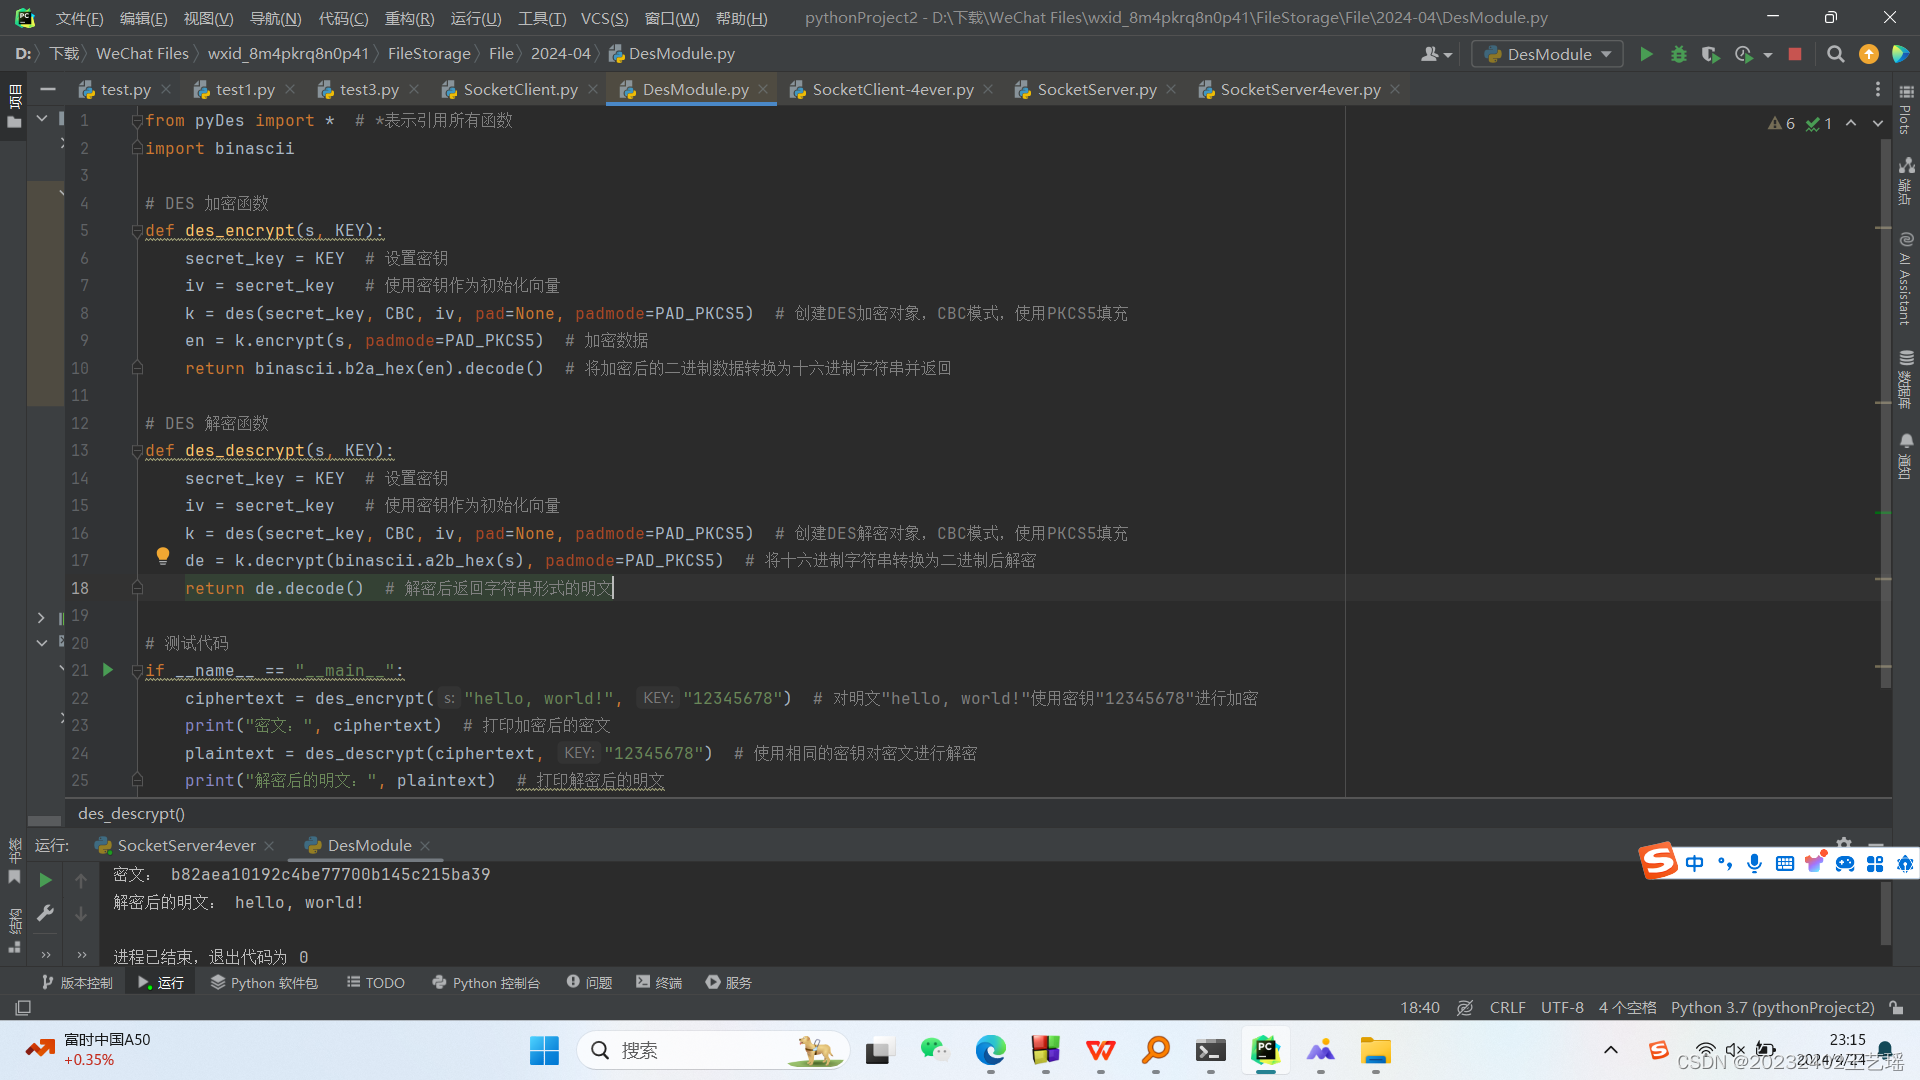The image size is (1920, 1080).
Task: Select the SocketServer4ever run tab
Action: click(186, 845)
